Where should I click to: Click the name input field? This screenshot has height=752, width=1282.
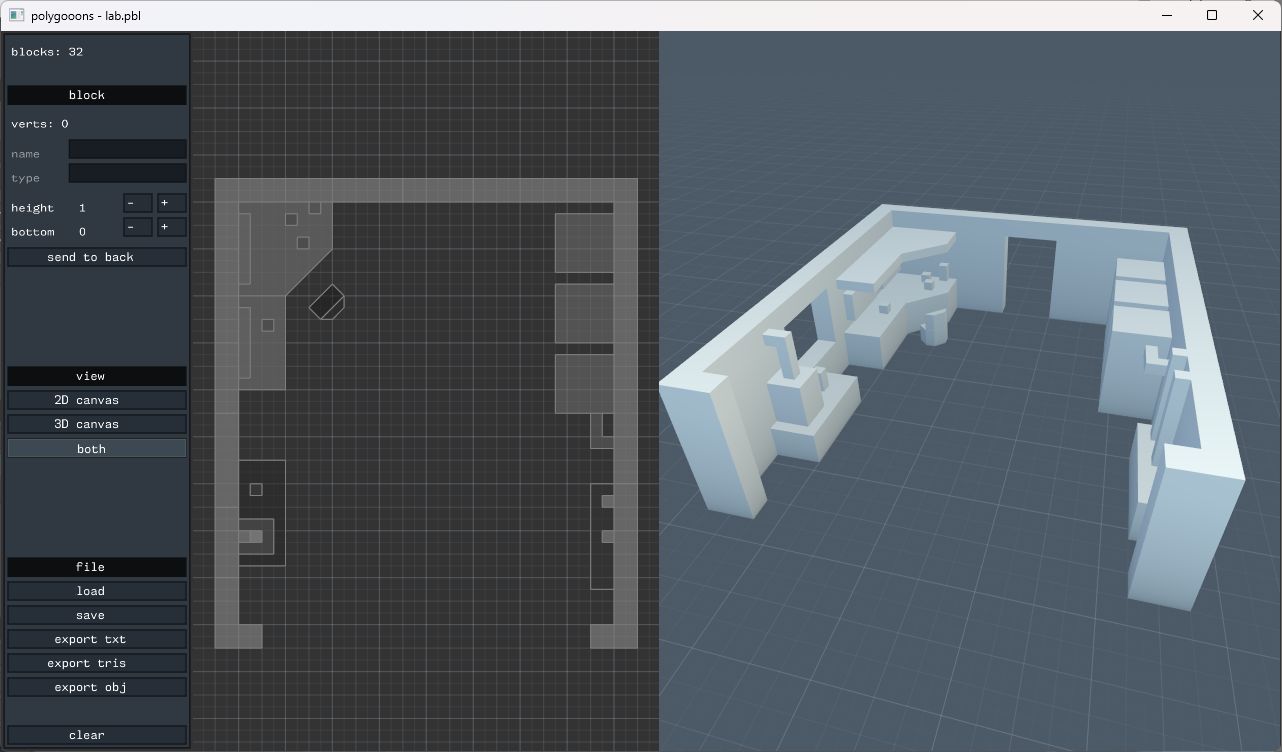(x=127, y=150)
